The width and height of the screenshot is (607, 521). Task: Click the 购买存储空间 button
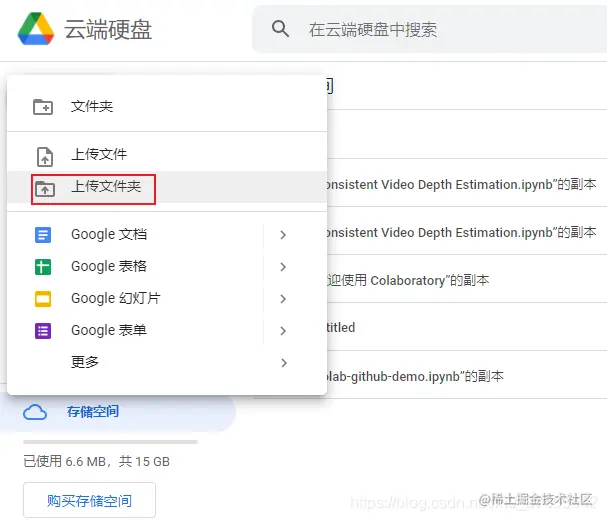click(x=89, y=500)
